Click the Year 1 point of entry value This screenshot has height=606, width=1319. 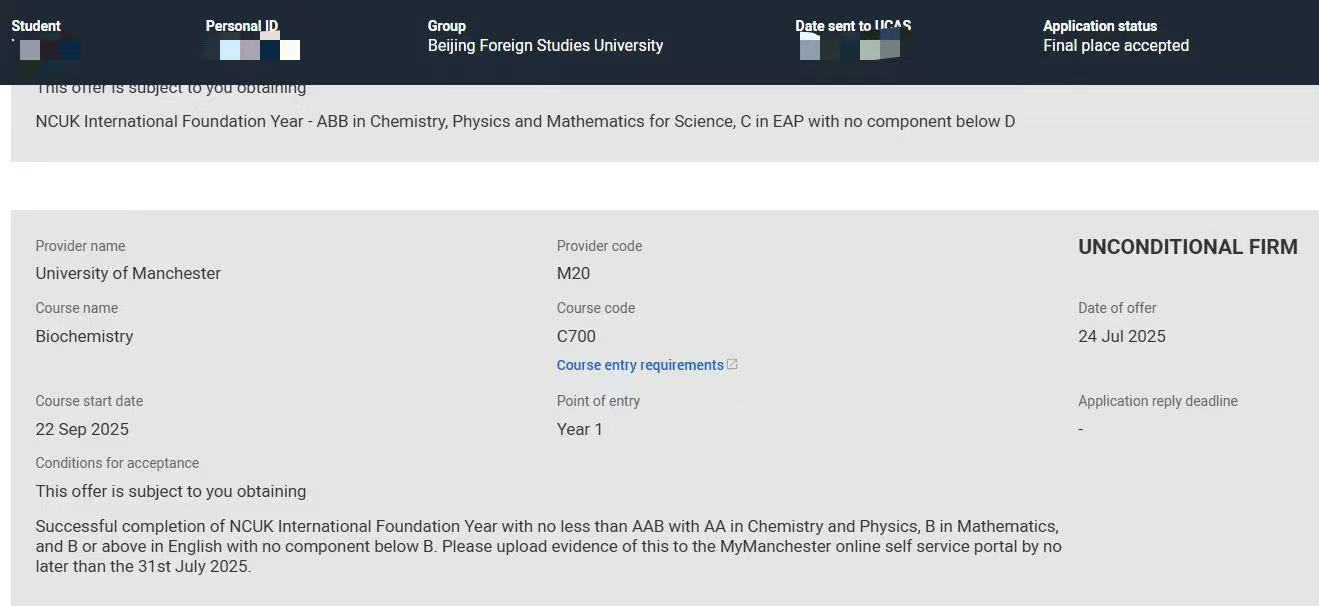579,429
